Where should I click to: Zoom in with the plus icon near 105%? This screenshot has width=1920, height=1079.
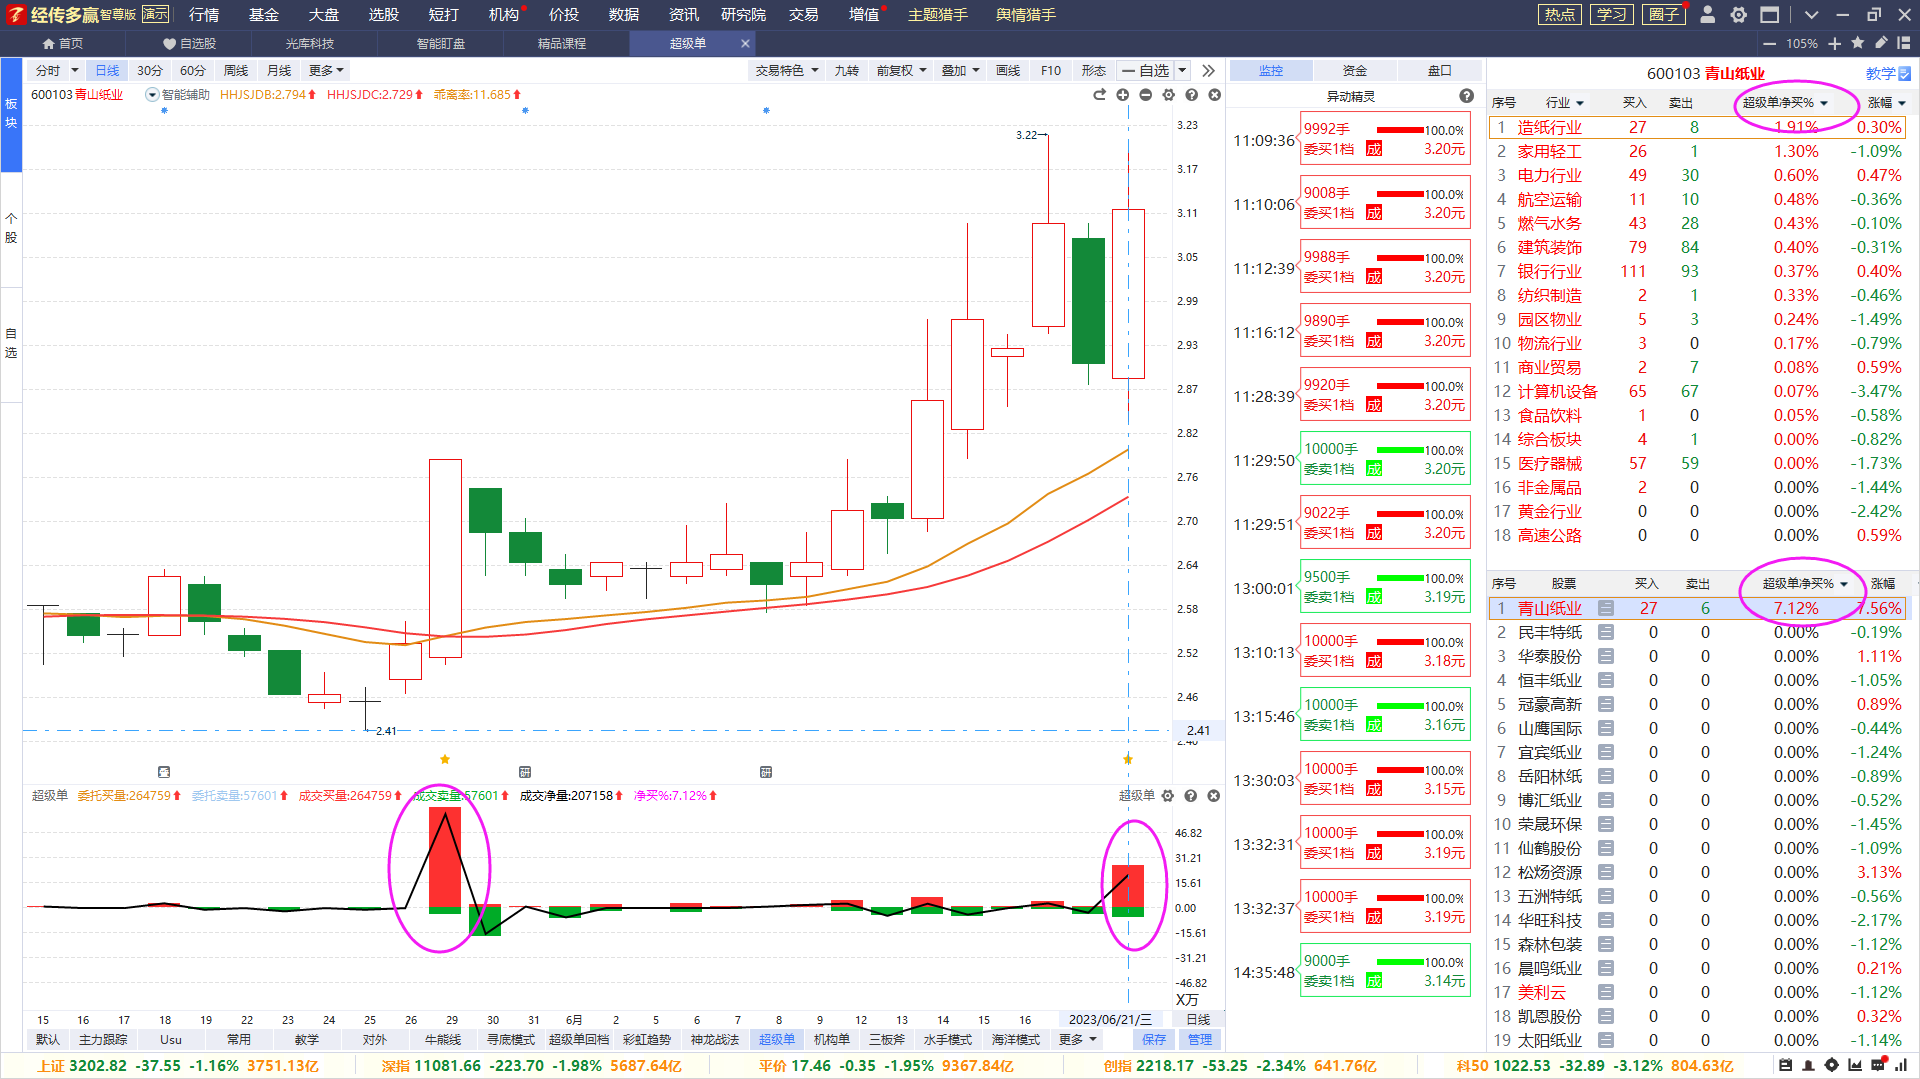coord(1834,44)
